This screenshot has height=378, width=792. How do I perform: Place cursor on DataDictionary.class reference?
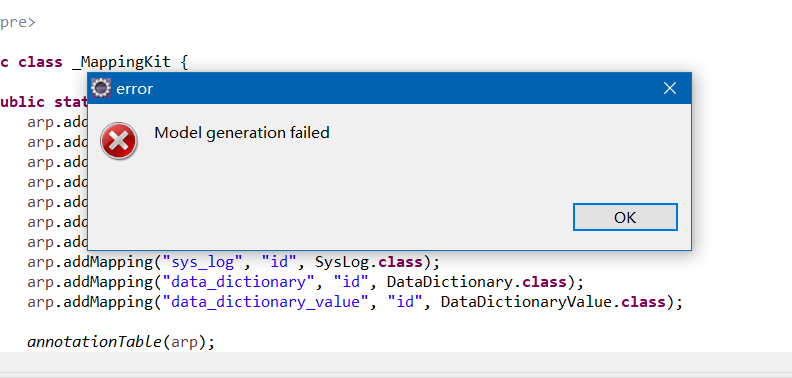(476, 282)
